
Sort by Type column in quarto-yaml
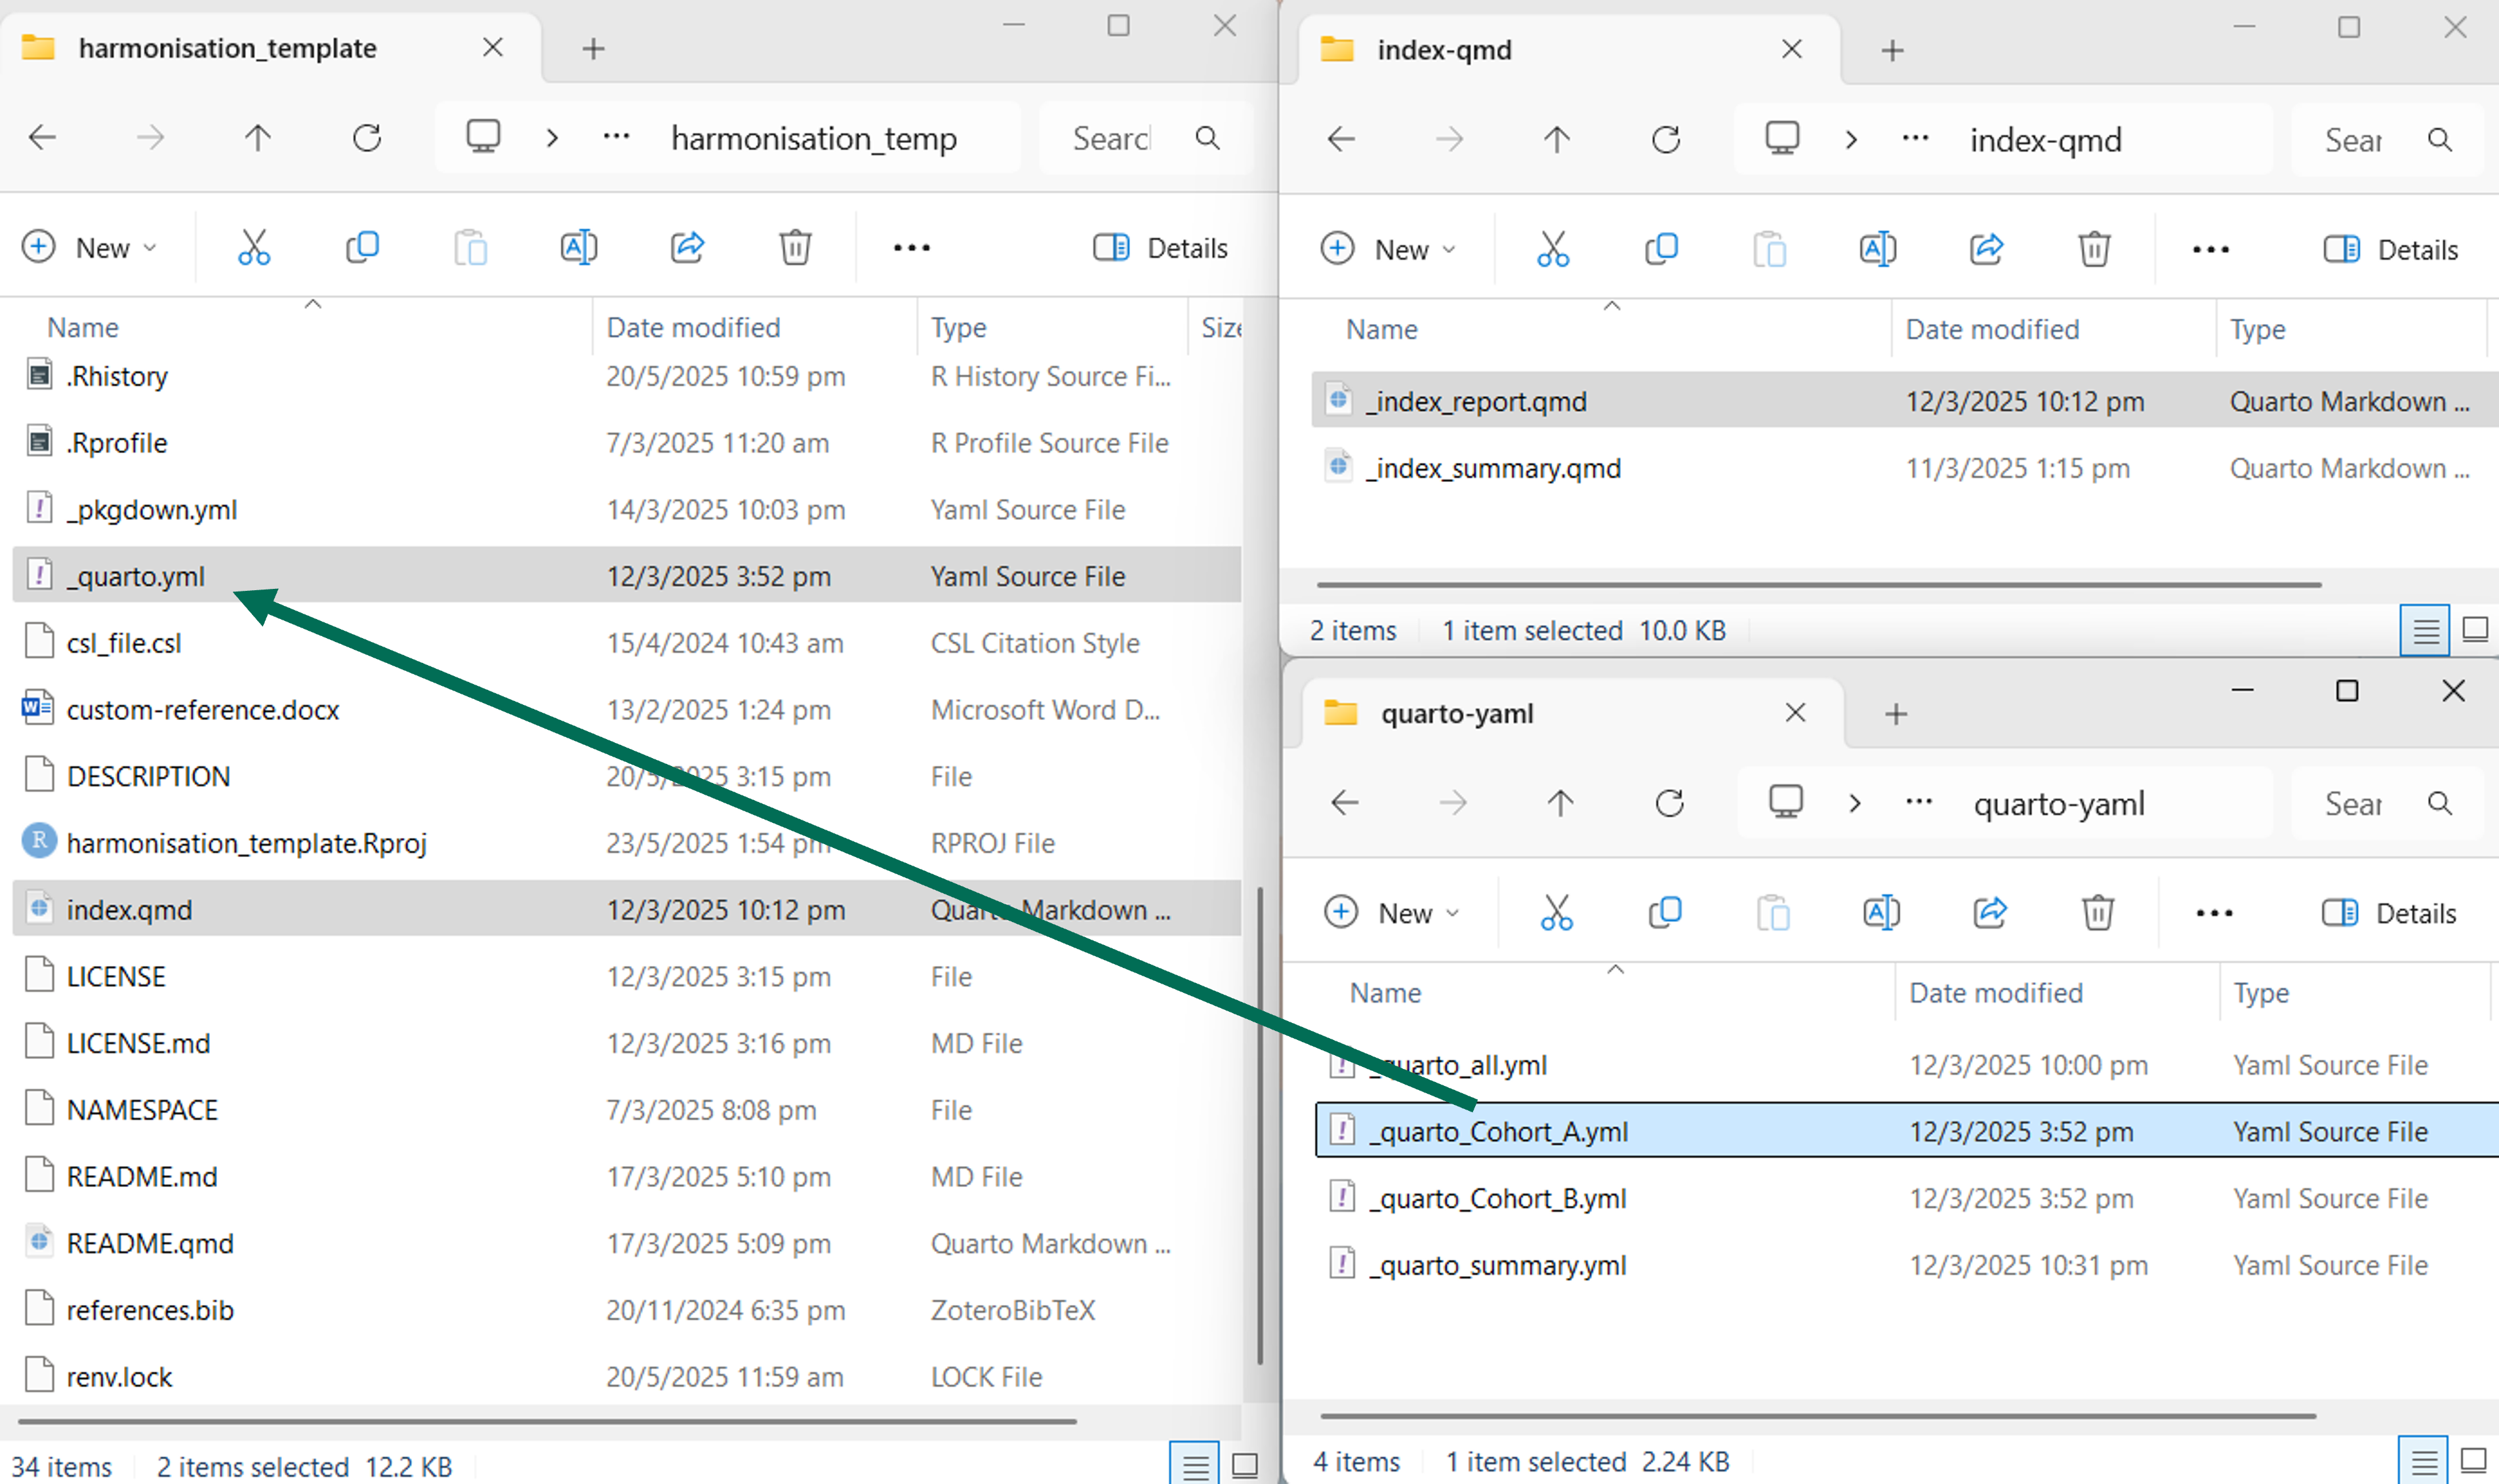tap(2261, 993)
